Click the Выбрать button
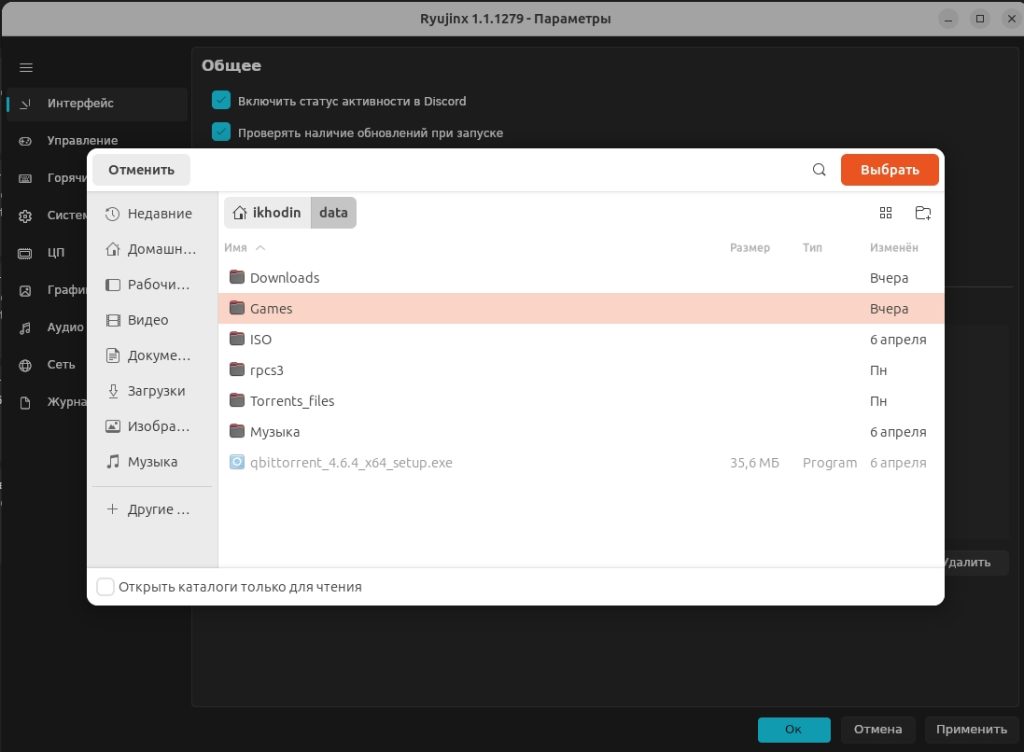This screenshot has width=1024, height=752. point(889,170)
